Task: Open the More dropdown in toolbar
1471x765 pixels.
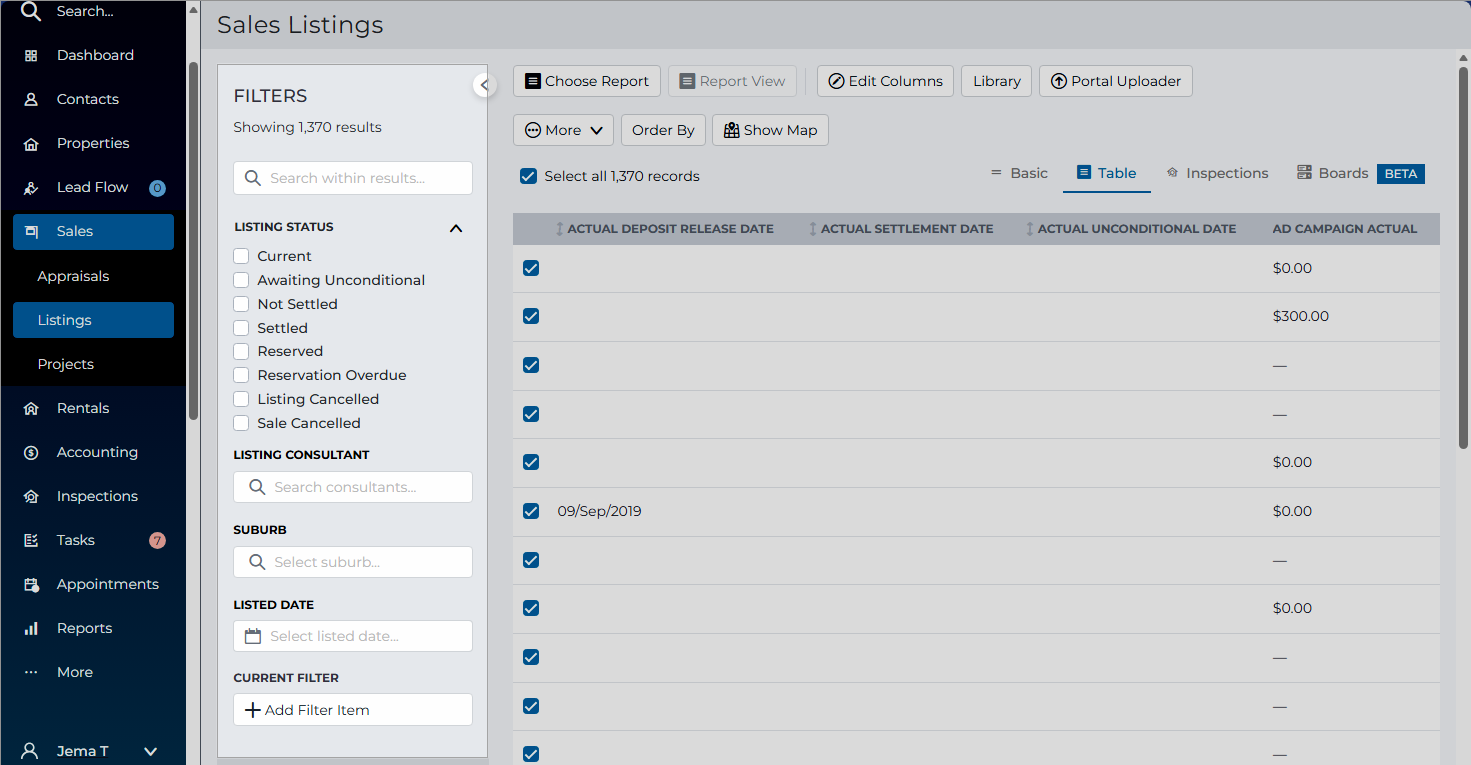Action: pyautogui.click(x=564, y=130)
